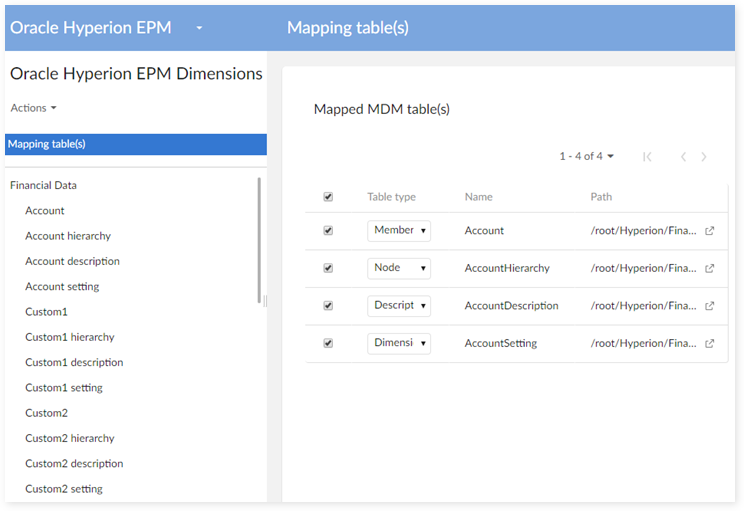Open the Oracle Hyperion EPM dropdown arrow
Screen dimensions: 744x511
click(199, 28)
